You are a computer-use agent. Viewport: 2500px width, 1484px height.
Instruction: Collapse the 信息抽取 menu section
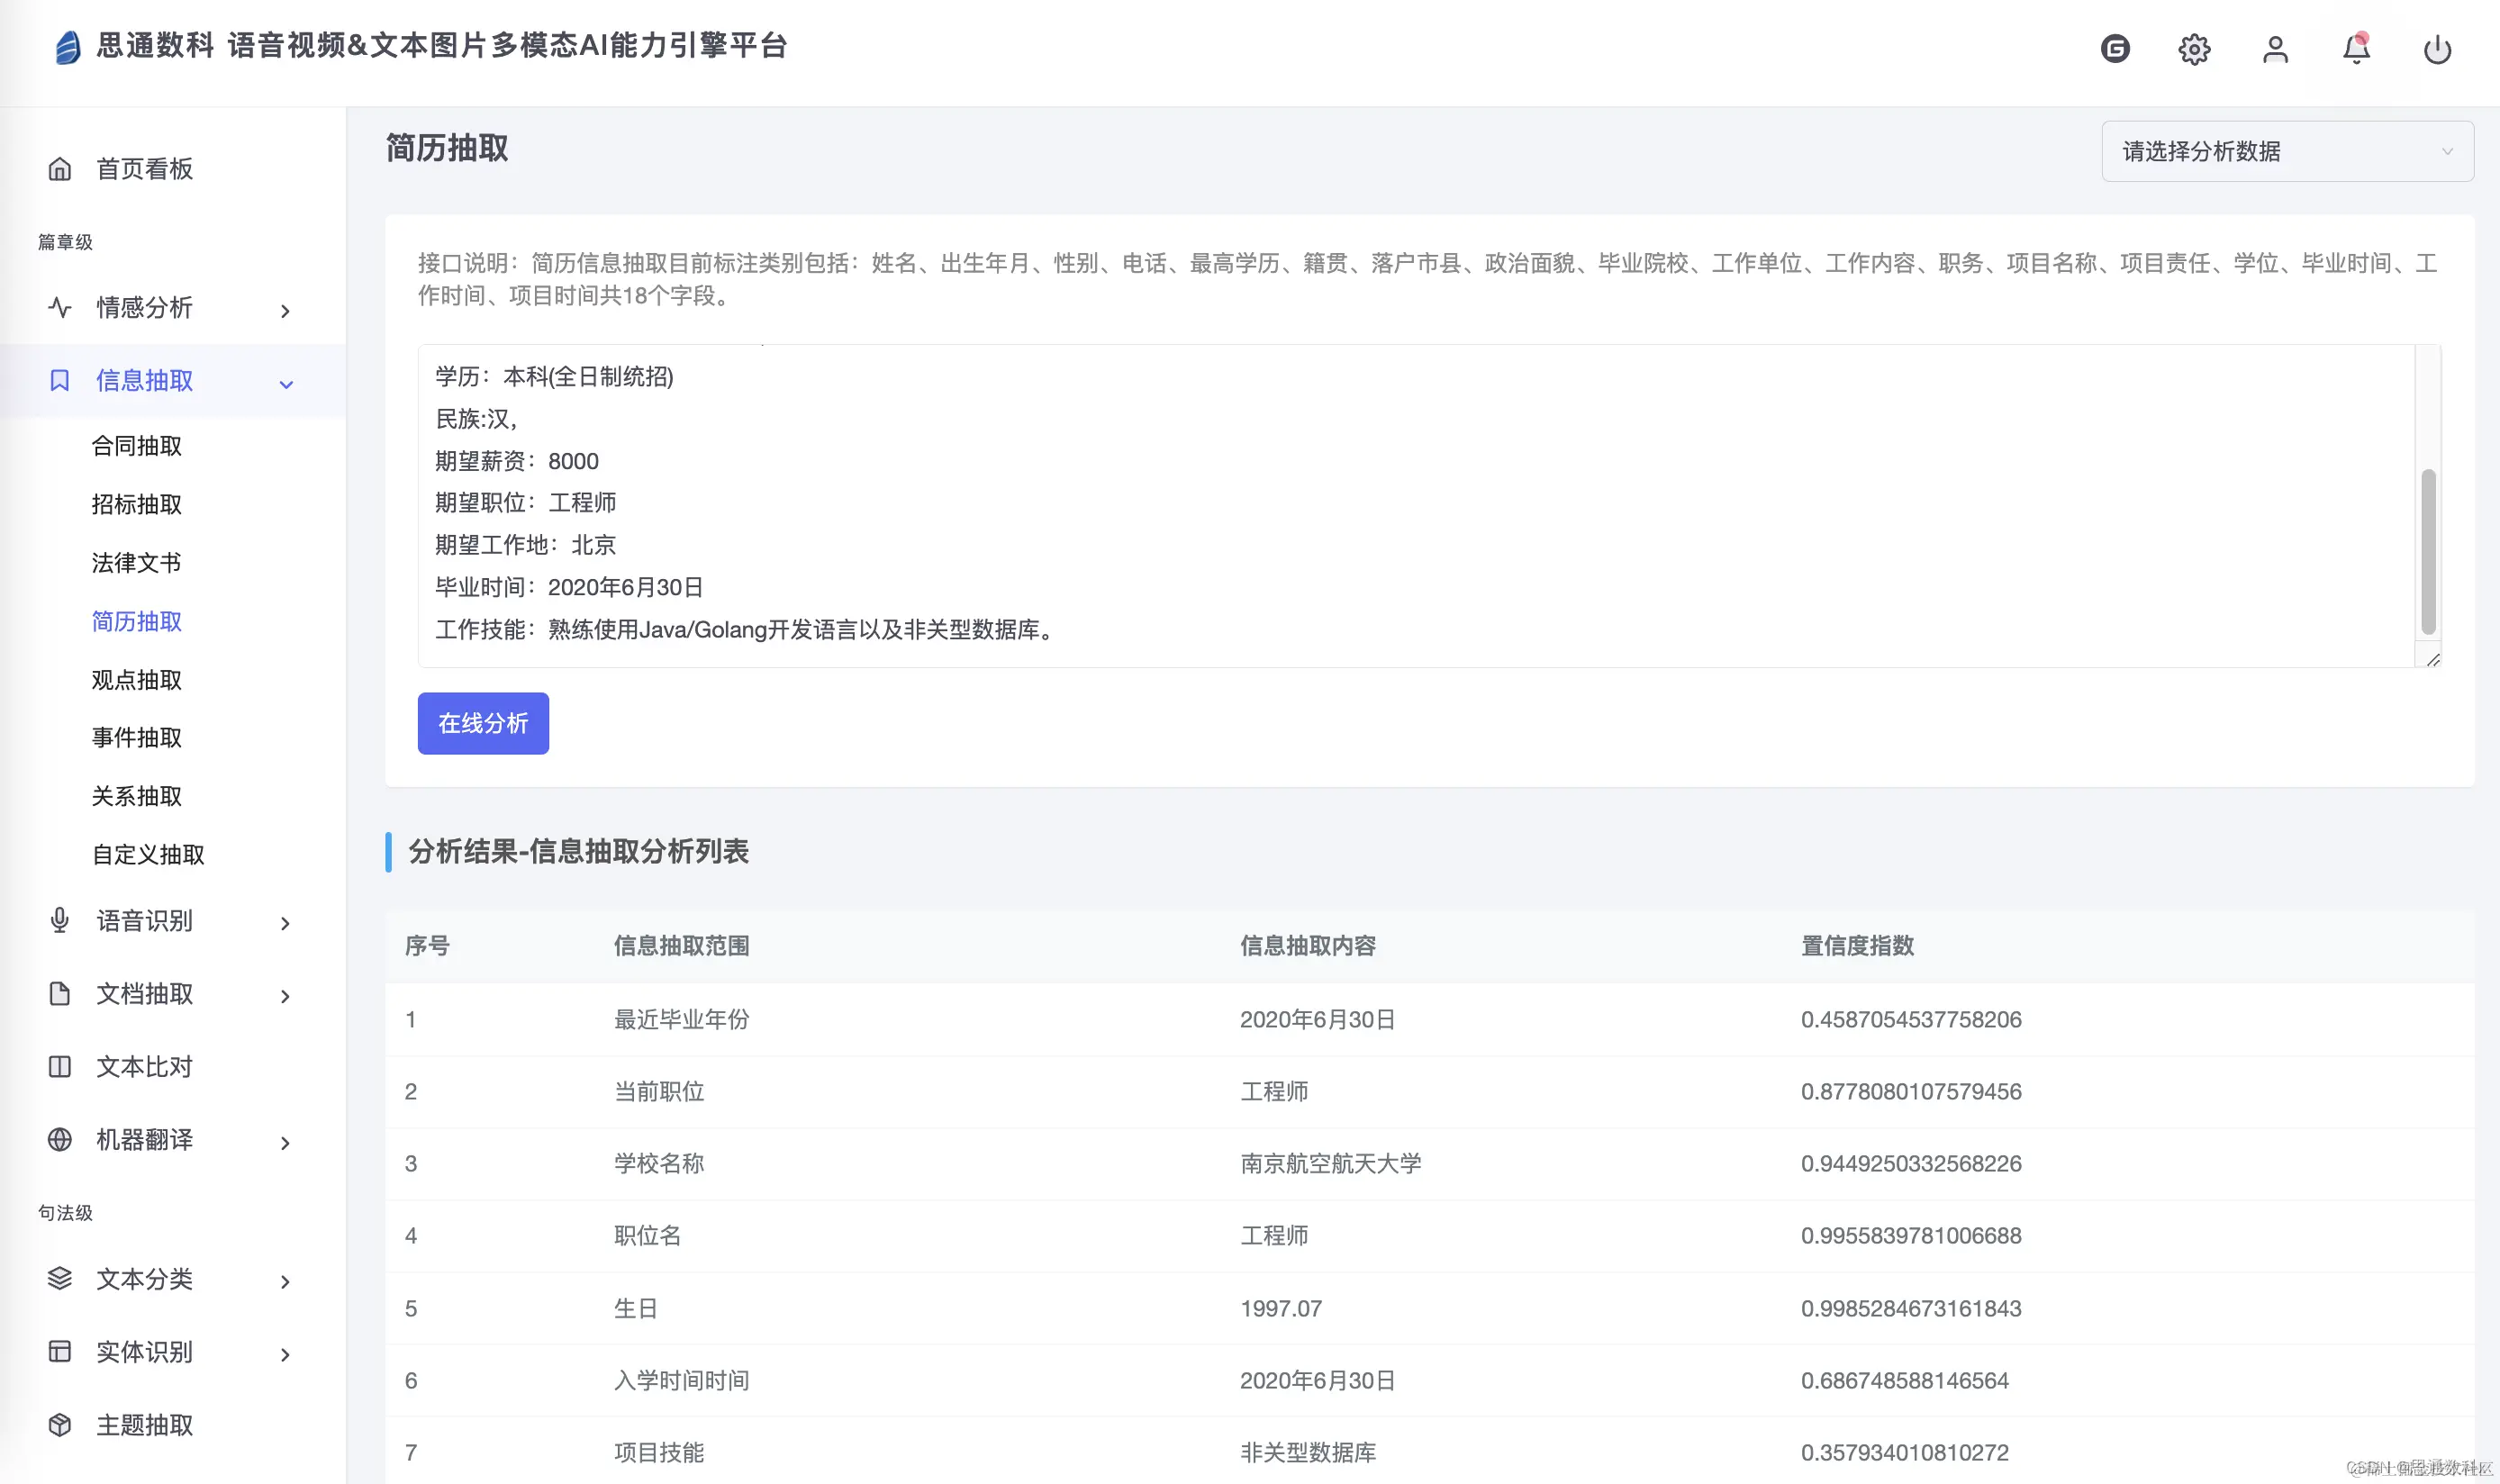tap(286, 383)
